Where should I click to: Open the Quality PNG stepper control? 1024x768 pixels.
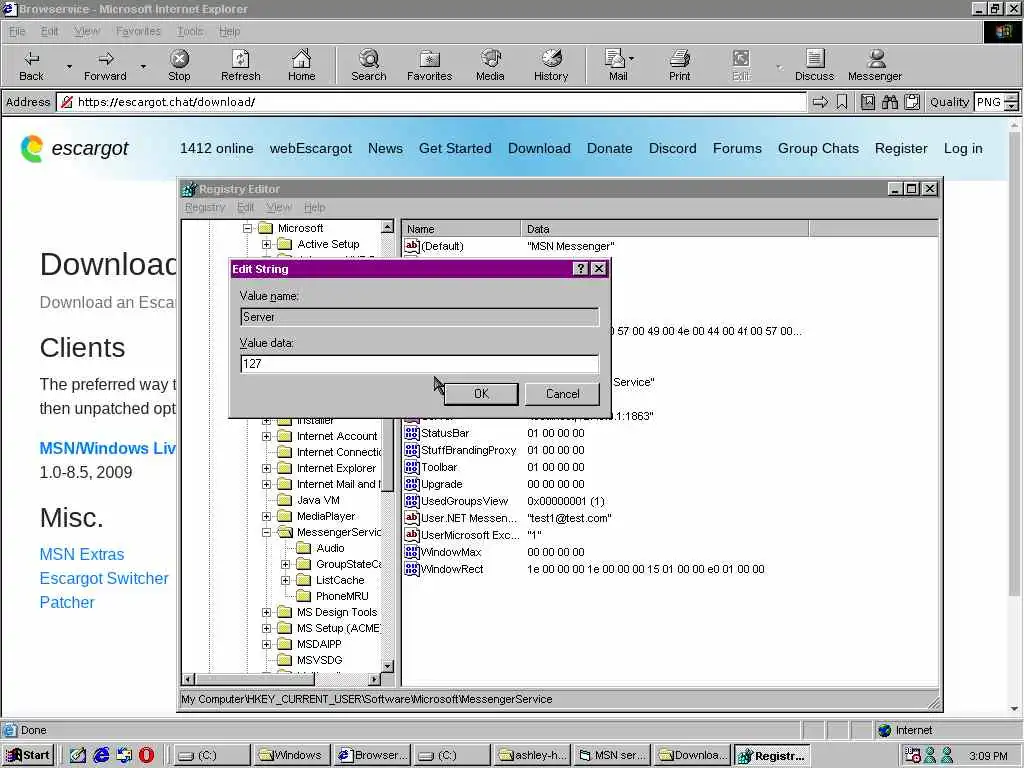(1011, 102)
